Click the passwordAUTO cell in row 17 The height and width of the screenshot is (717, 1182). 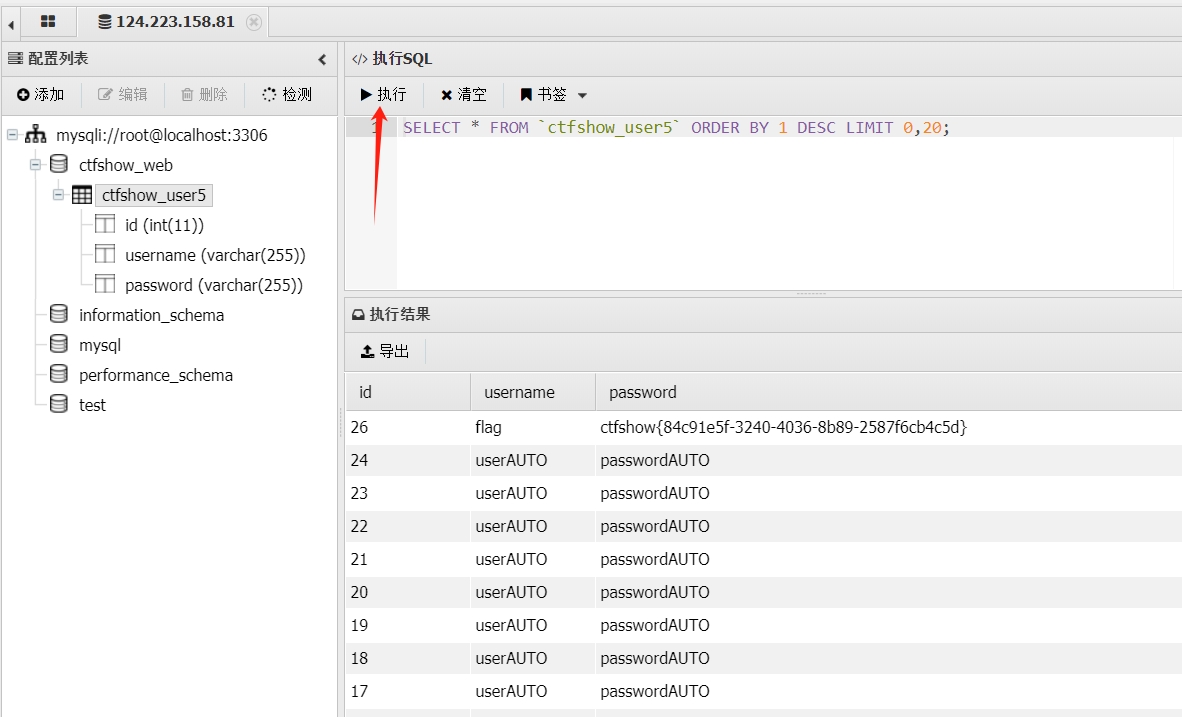pyautogui.click(x=655, y=691)
